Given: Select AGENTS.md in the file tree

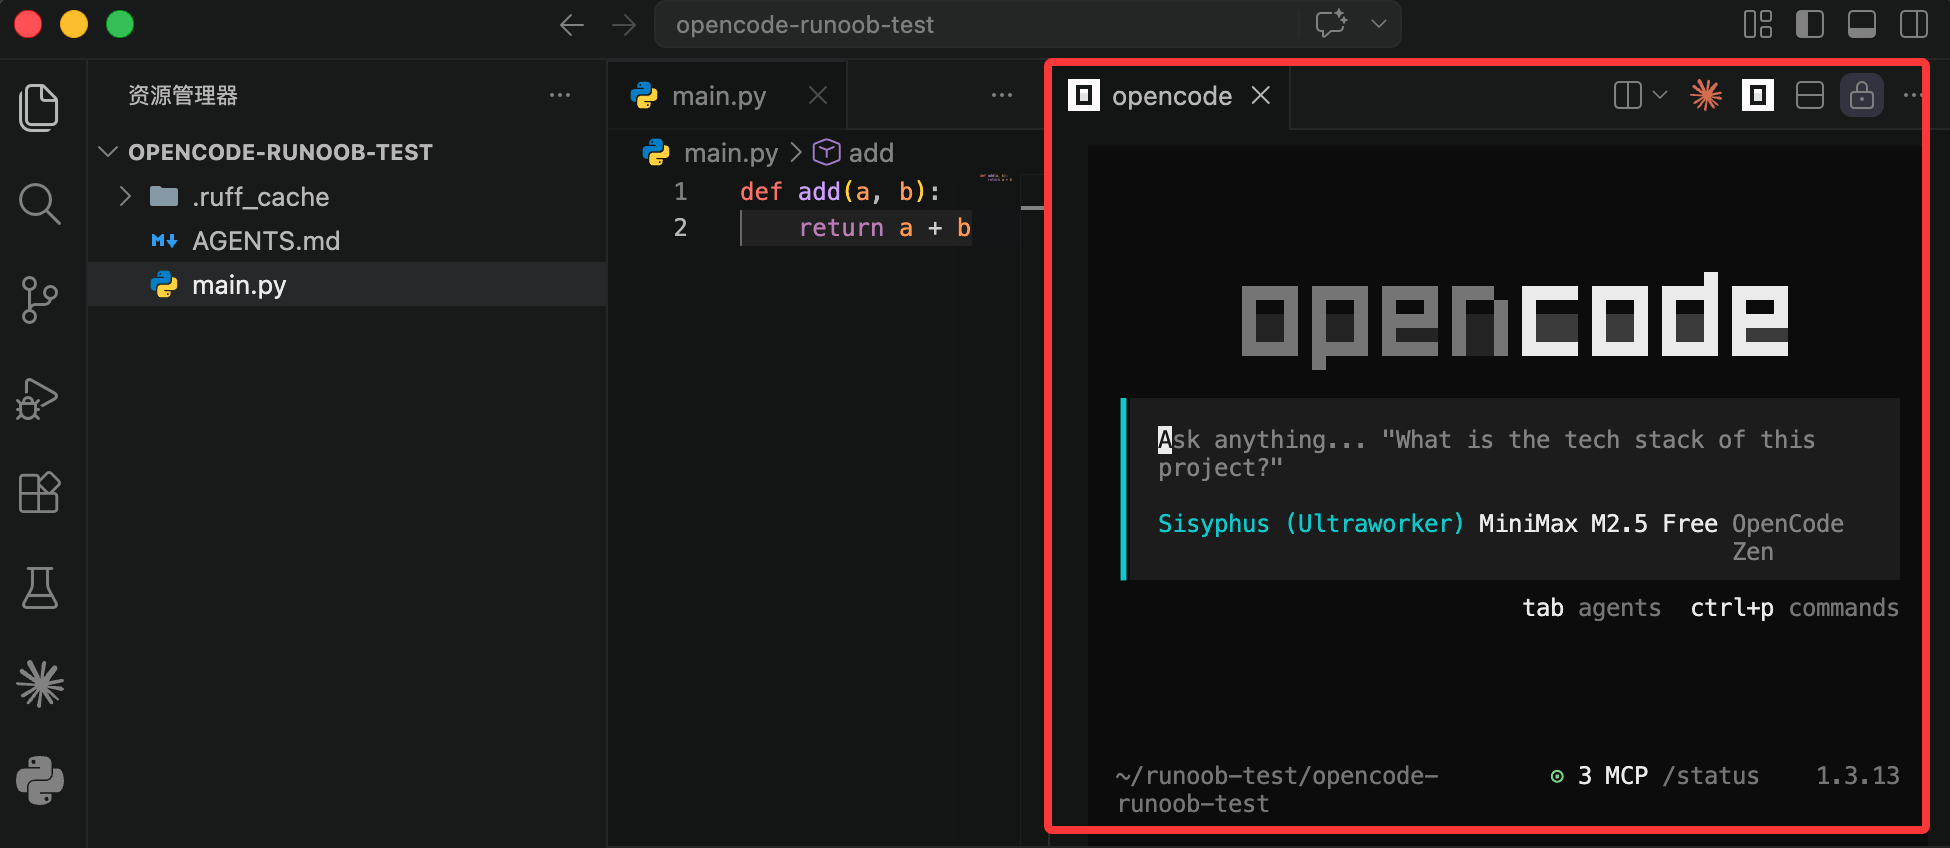Looking at the screenshot, I should point(347,240).
